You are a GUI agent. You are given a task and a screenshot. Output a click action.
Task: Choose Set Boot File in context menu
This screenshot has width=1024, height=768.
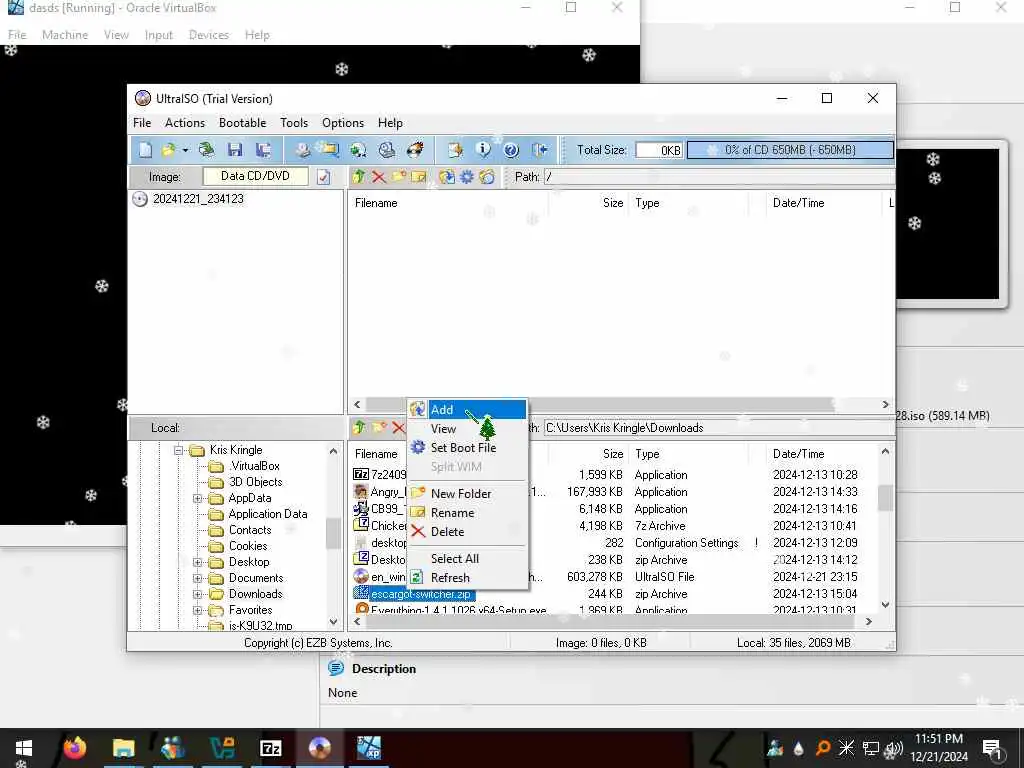(x=468, y=448)
